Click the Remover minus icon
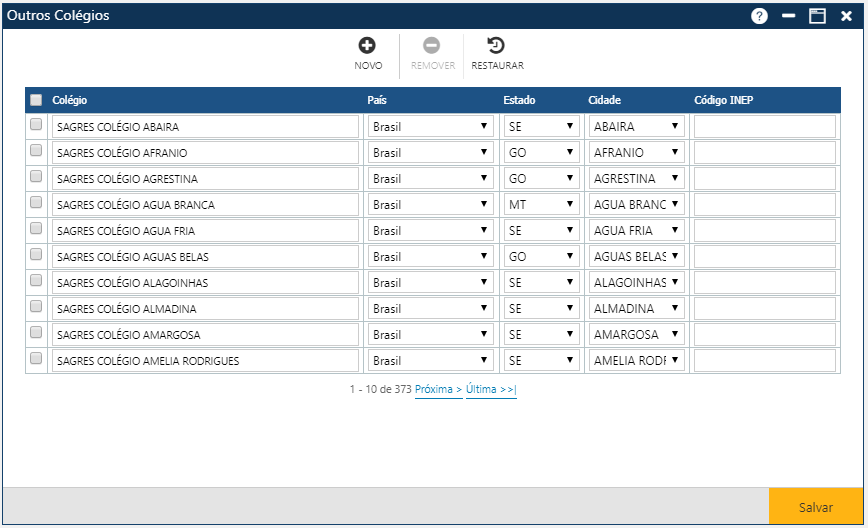 click(432, 46)
